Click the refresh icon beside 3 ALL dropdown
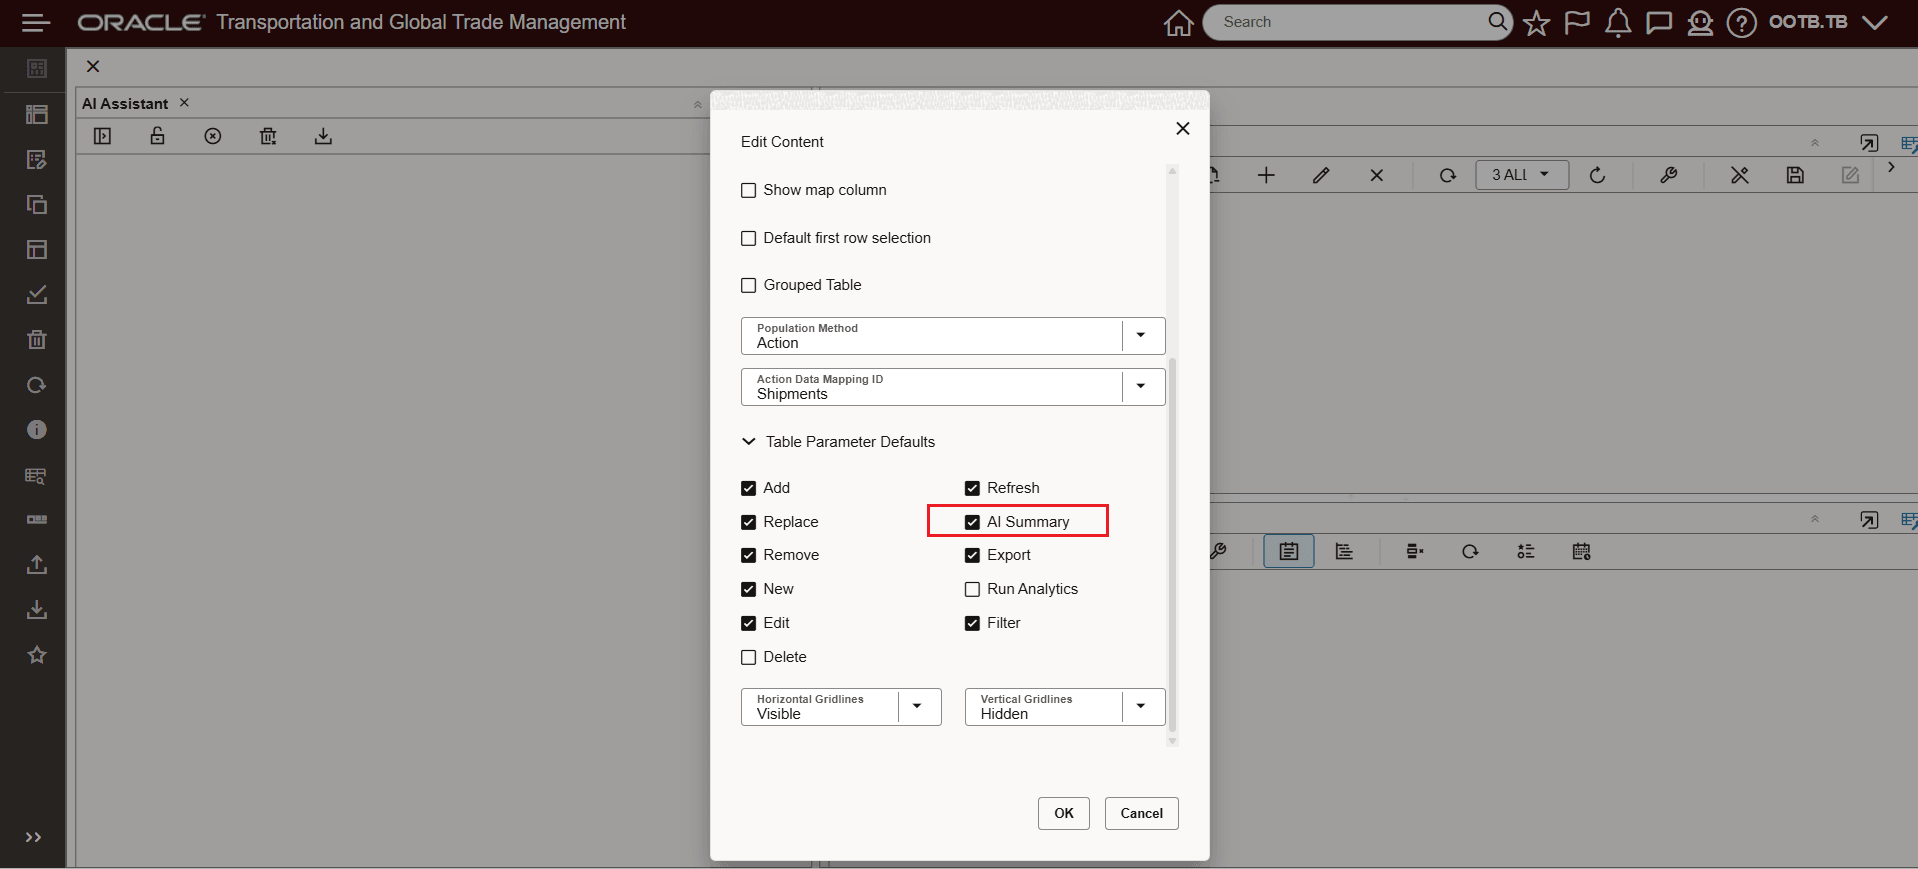The image size is (1918, 869). click(x=1448, y=175)
